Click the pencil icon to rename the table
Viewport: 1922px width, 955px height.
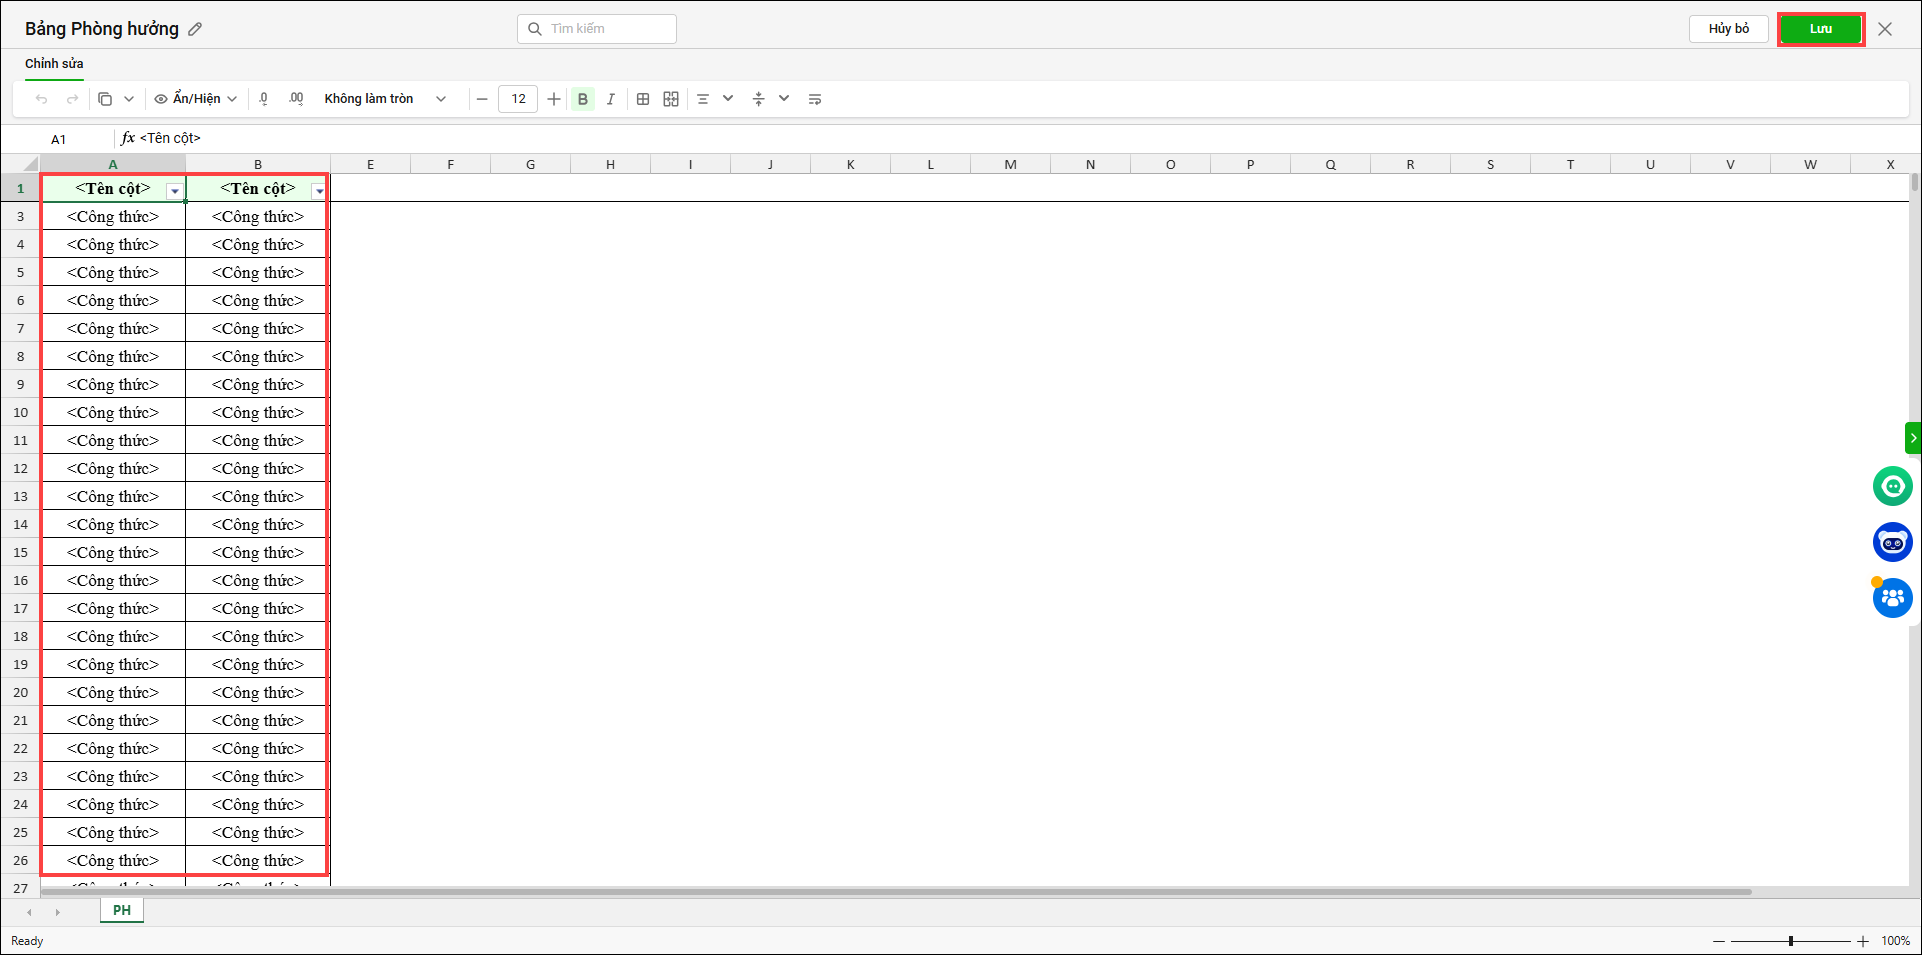pos(195,30)
